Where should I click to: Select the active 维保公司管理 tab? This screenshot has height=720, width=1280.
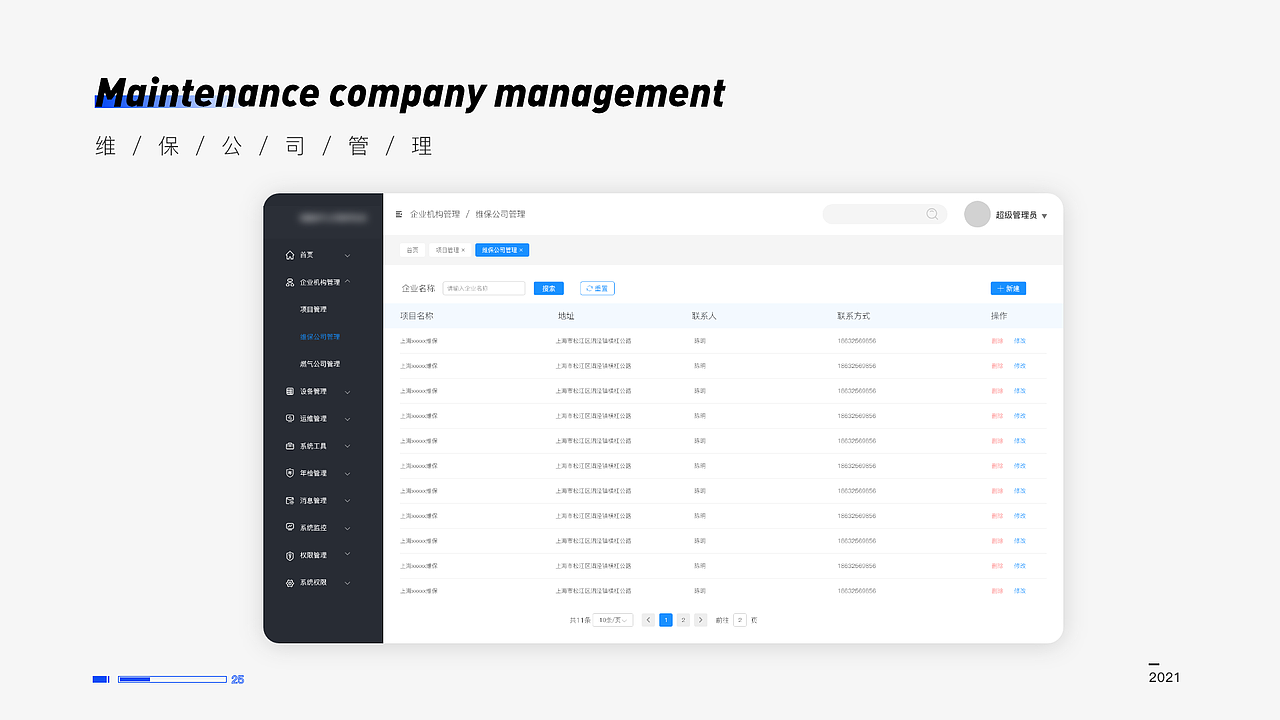(x=502, y=250)
